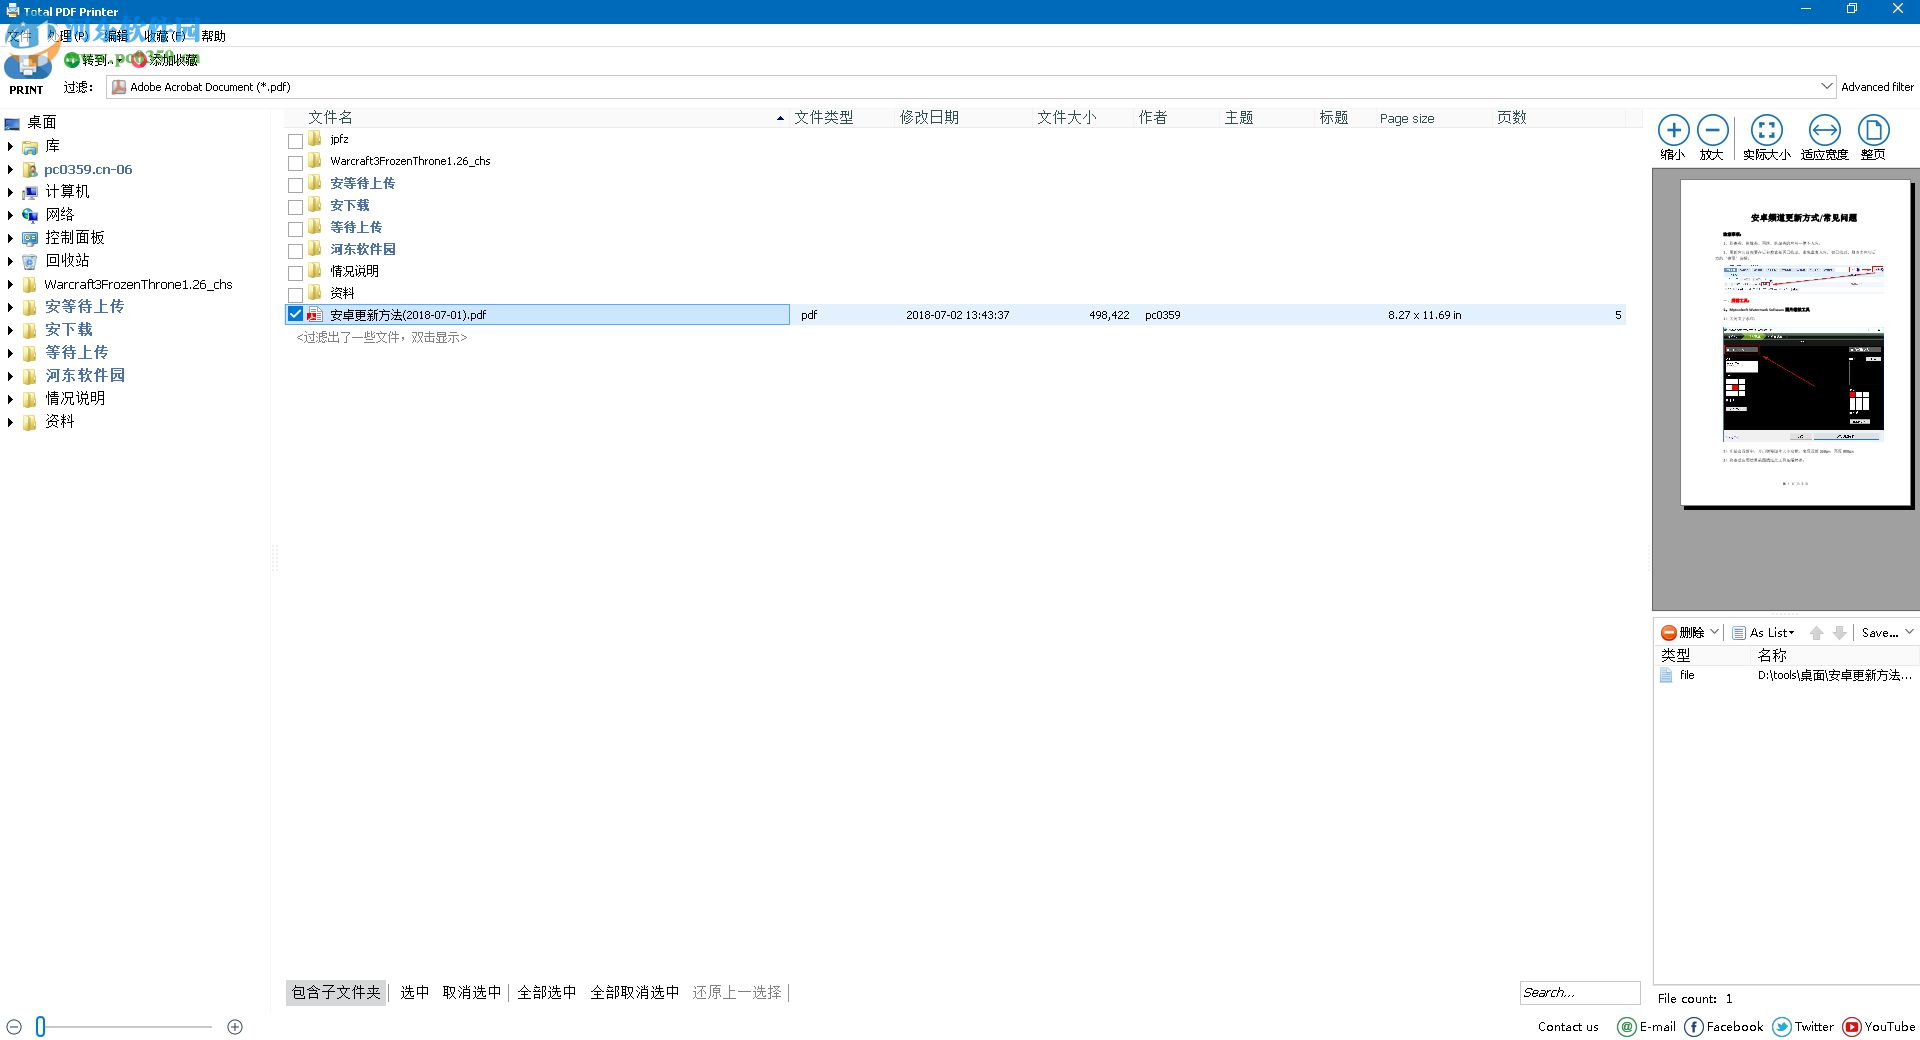Click the Advanced filter link
The width and height of the screenshot is (1920, 1040).
(1877, 86)
